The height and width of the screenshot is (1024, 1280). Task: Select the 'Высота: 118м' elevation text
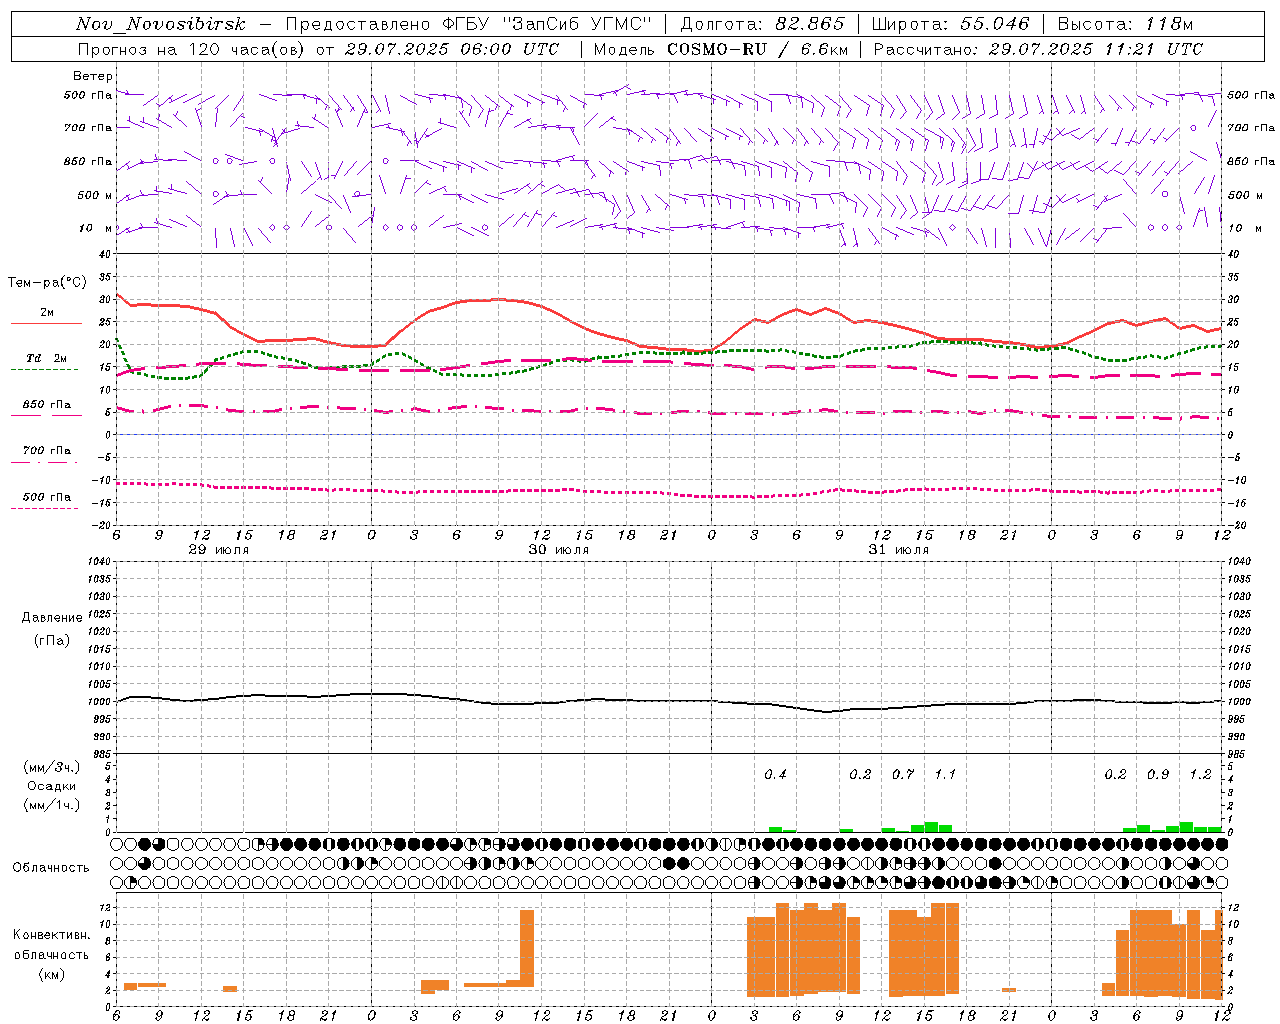(x=1126, y=24)
